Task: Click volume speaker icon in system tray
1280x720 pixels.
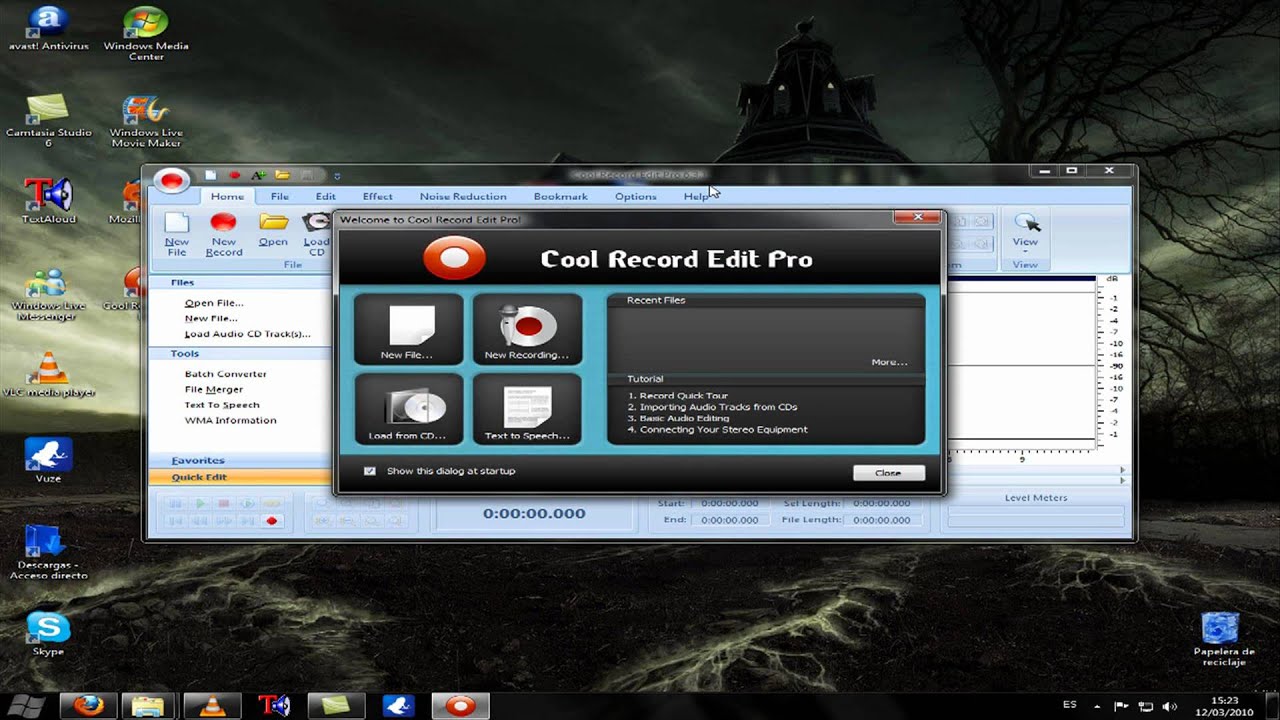Action: [x=1169, y=706]
